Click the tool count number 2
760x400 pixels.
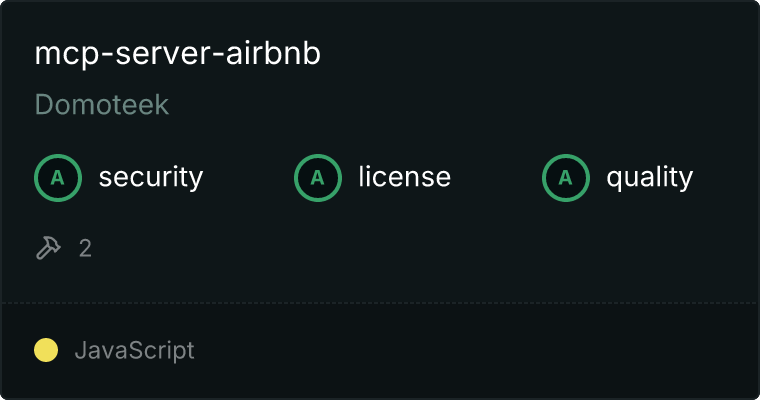click(x=85, y=248)
